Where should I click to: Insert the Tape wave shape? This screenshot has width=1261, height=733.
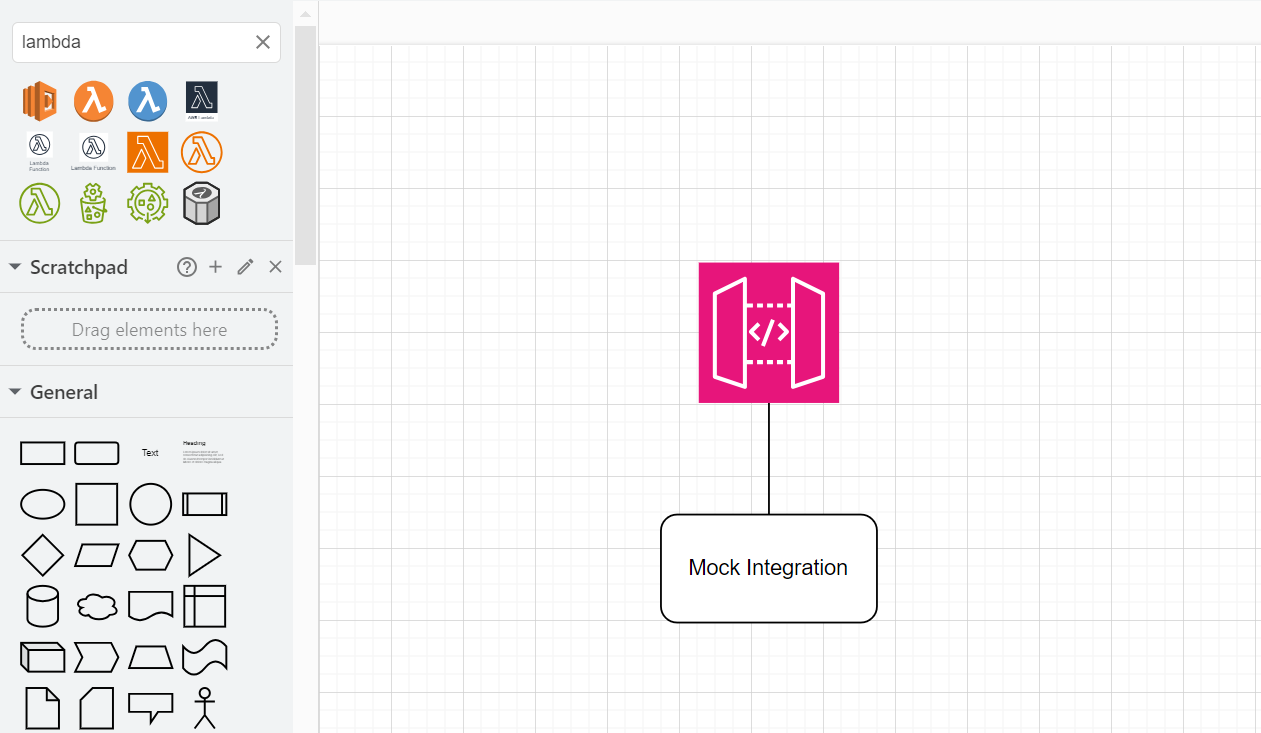pos(205,657)
